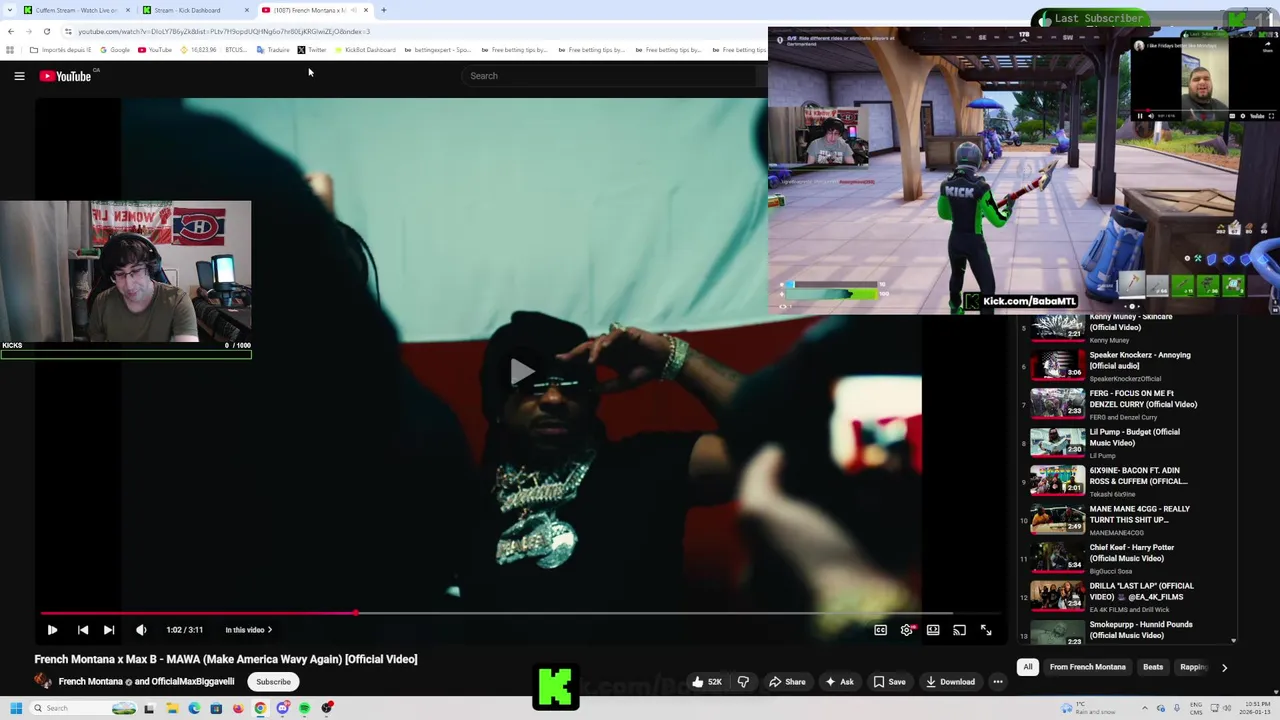Select the Beats filter chip

(x=1153, y=667)
